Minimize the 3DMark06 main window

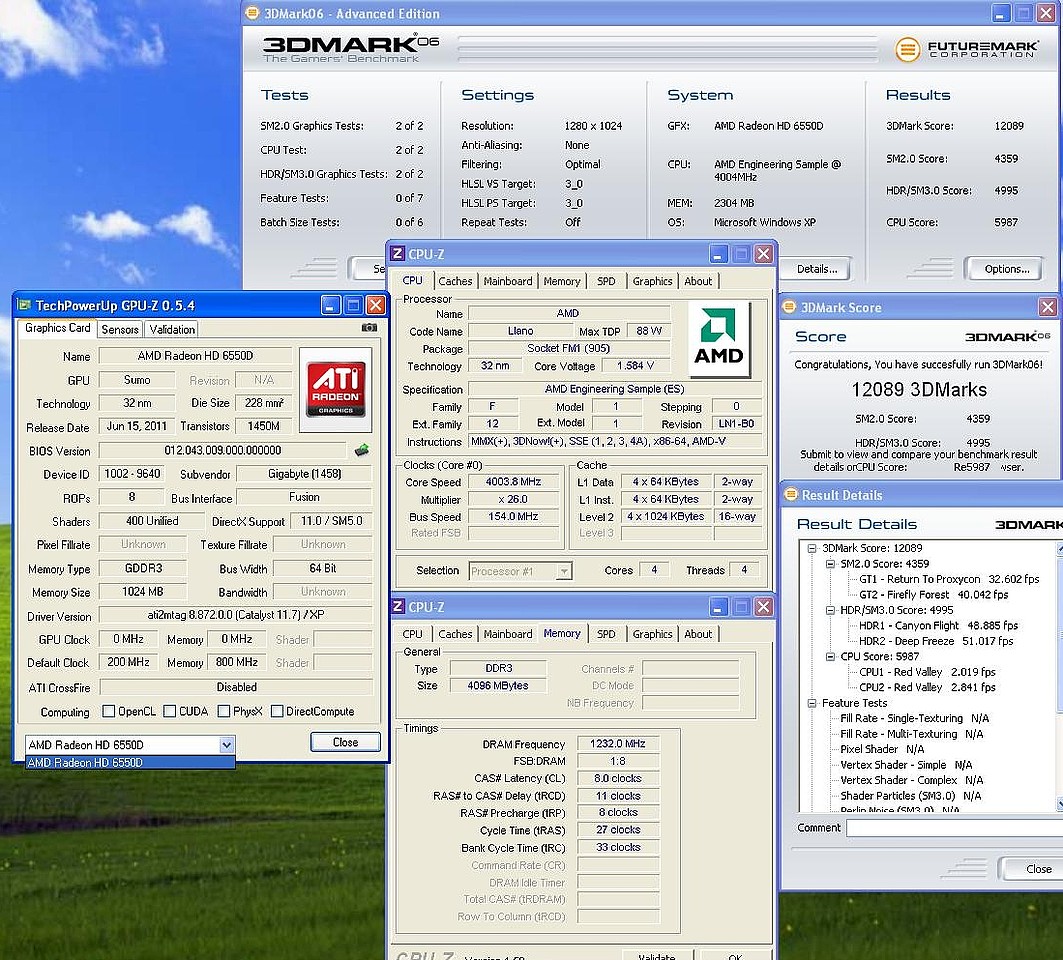pos(1001,13)
